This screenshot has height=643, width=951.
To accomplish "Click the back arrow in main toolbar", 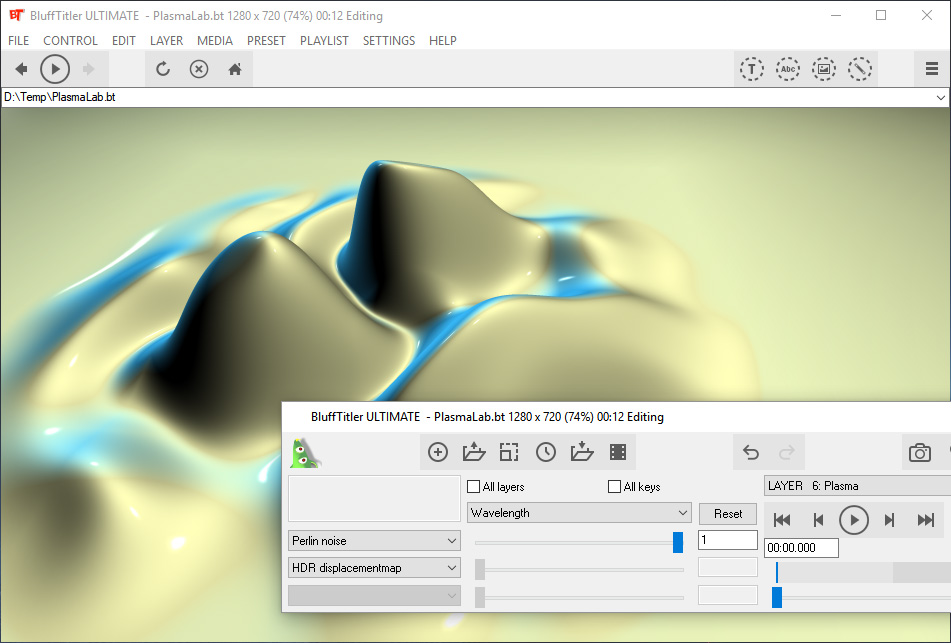I will click(21, 69).
